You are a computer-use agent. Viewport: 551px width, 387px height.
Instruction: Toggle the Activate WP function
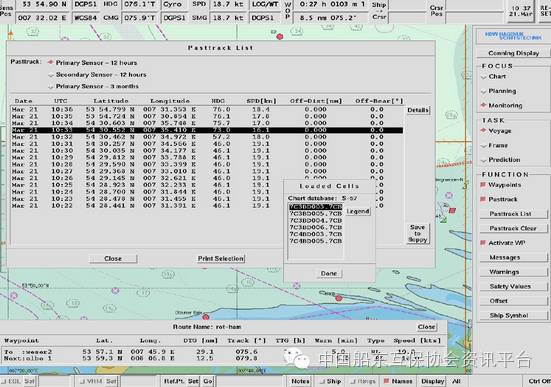pos(483,243)
